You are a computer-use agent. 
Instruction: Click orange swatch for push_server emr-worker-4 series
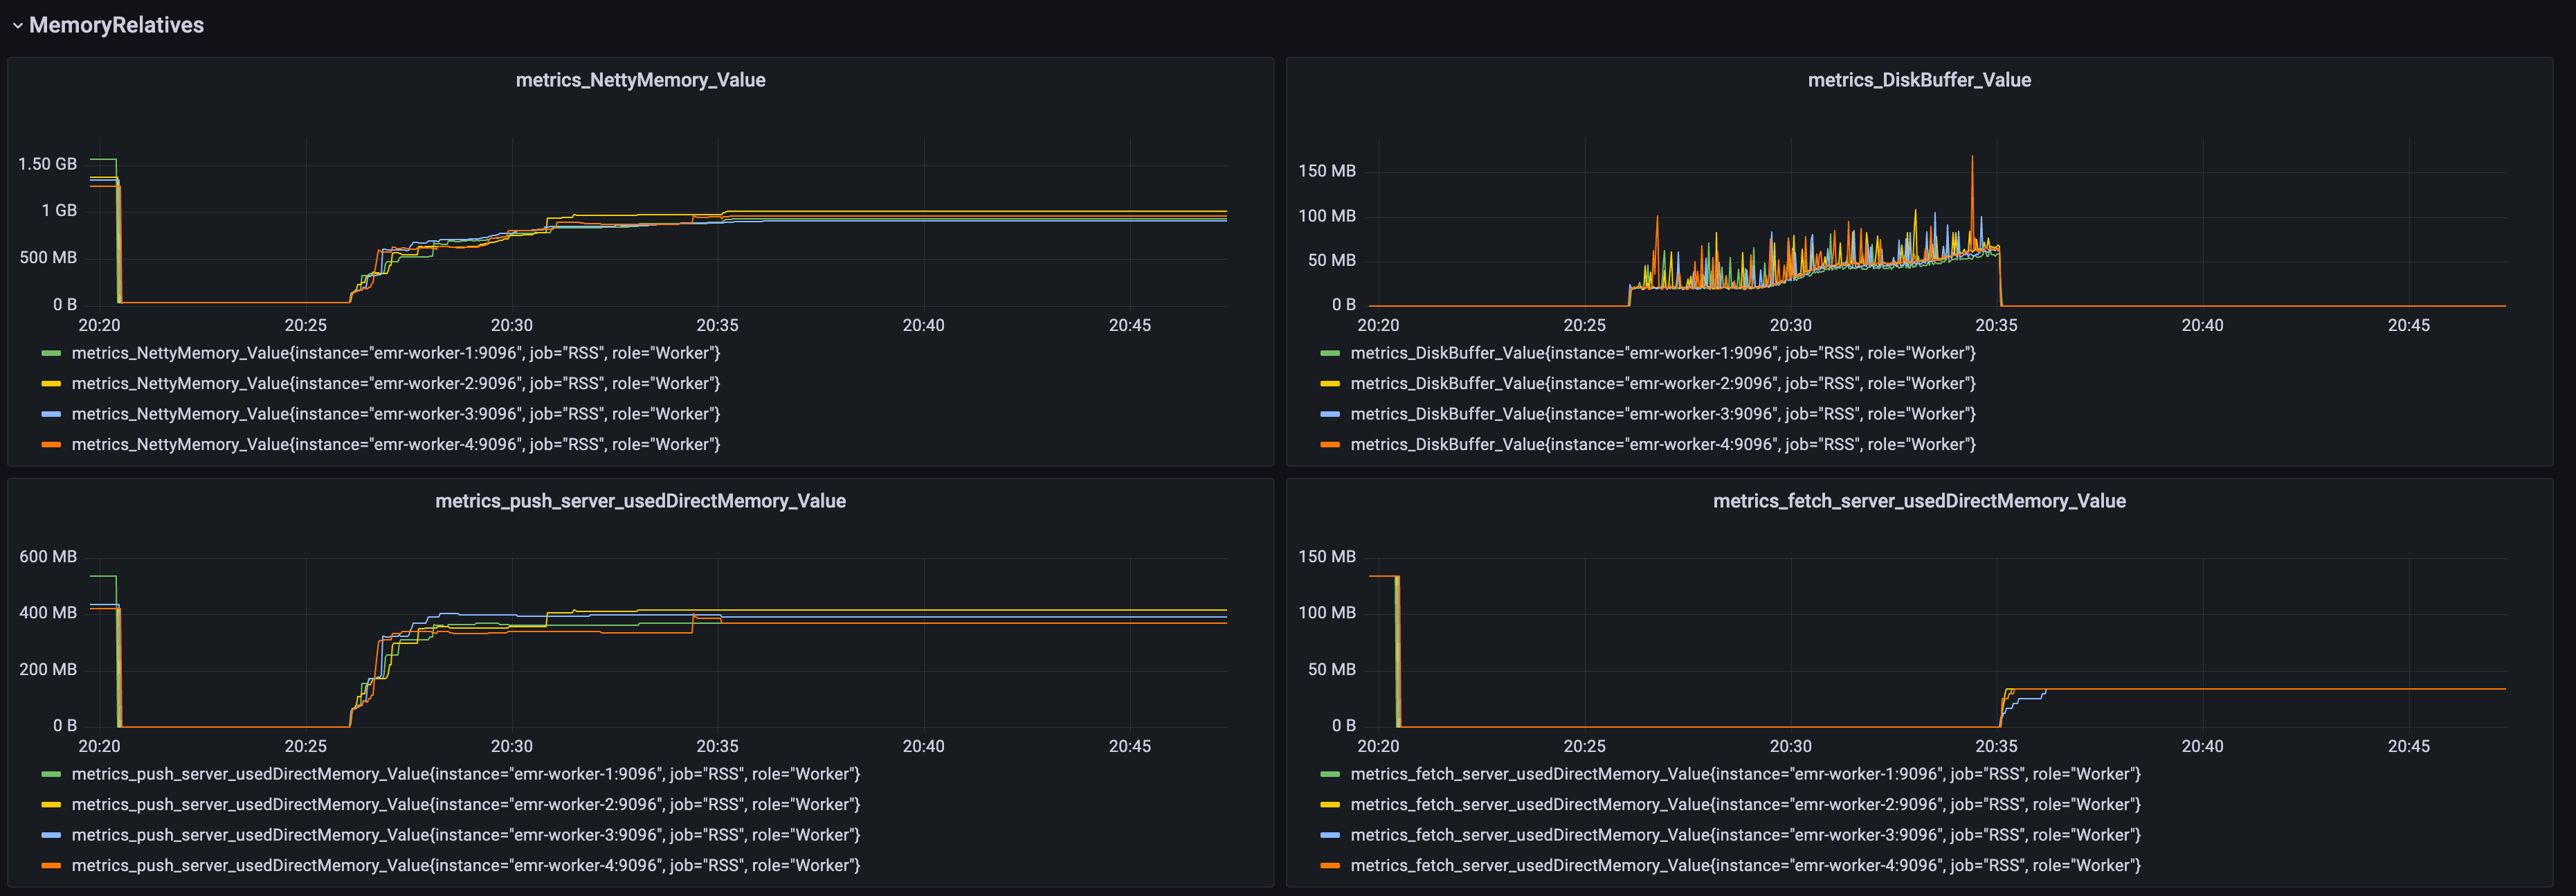point(51,865)
